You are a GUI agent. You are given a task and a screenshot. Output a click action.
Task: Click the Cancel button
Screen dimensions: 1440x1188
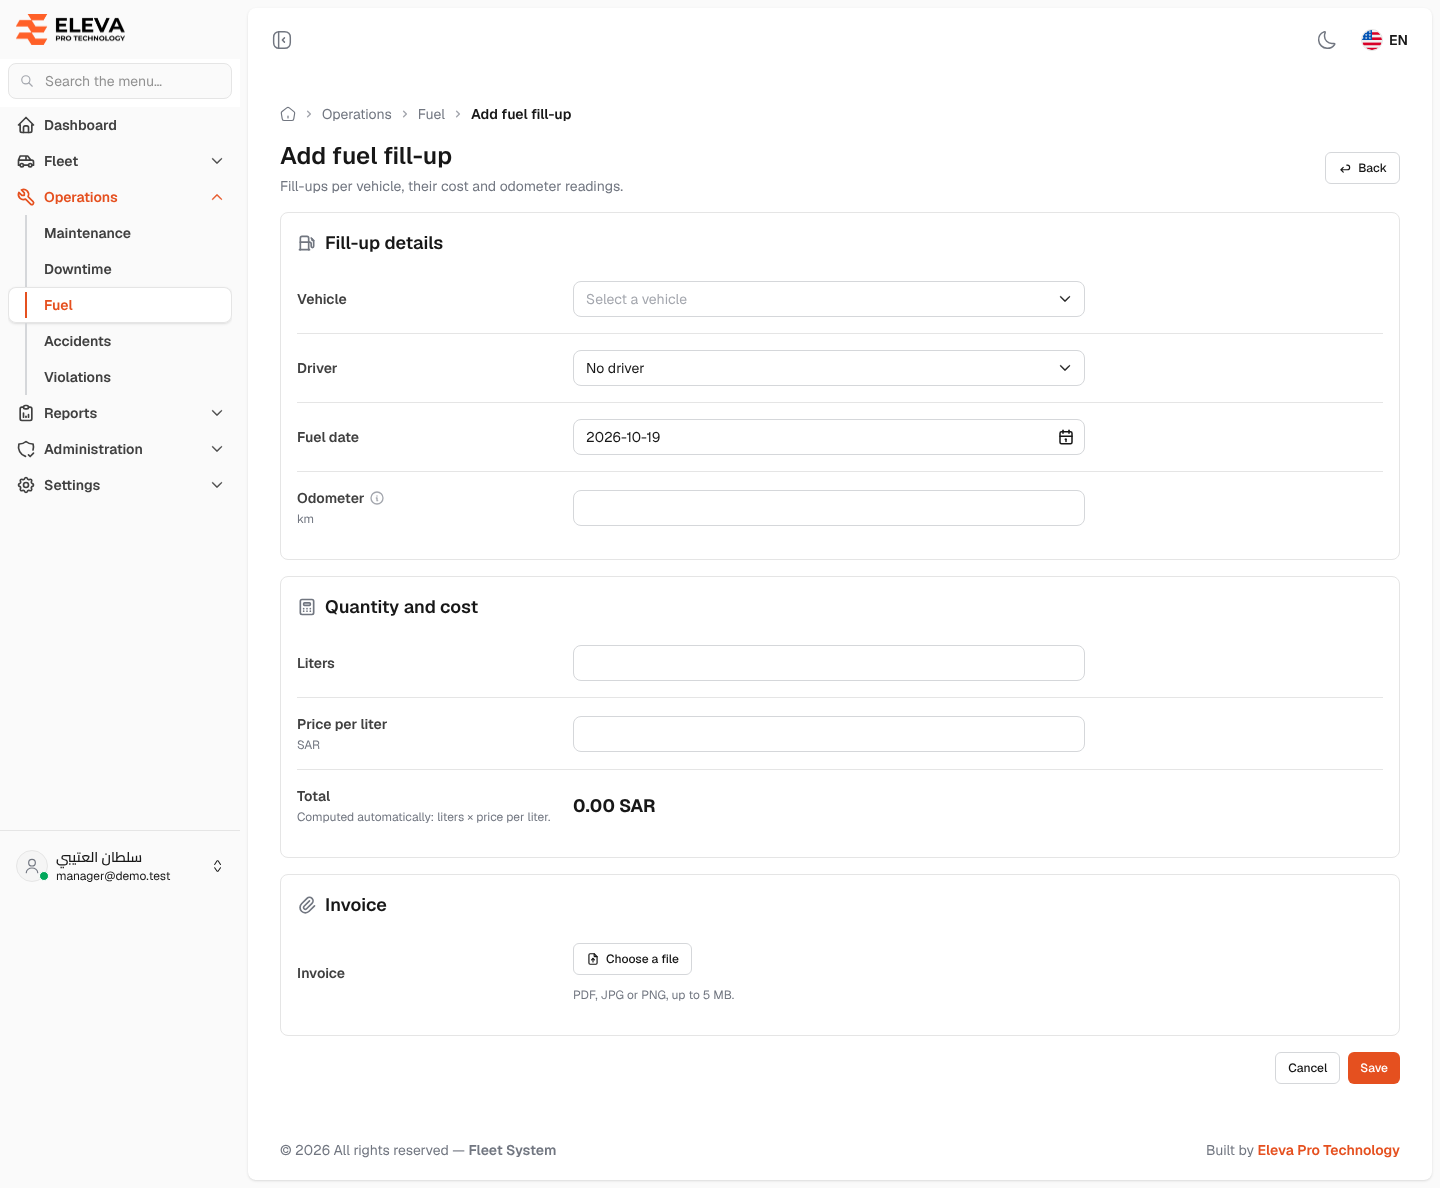point(1307,1068)
